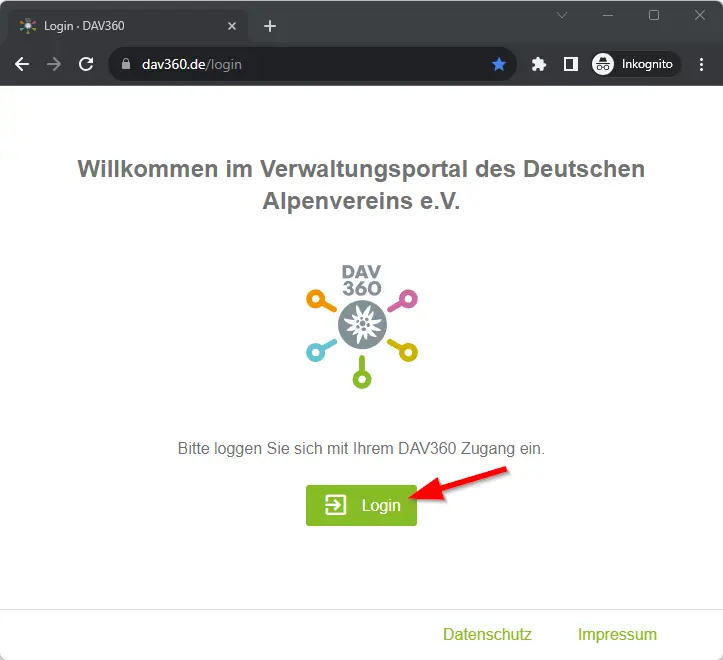Go back to the previous page
Viewport: 723px width, 660px height.
(22, 64)
